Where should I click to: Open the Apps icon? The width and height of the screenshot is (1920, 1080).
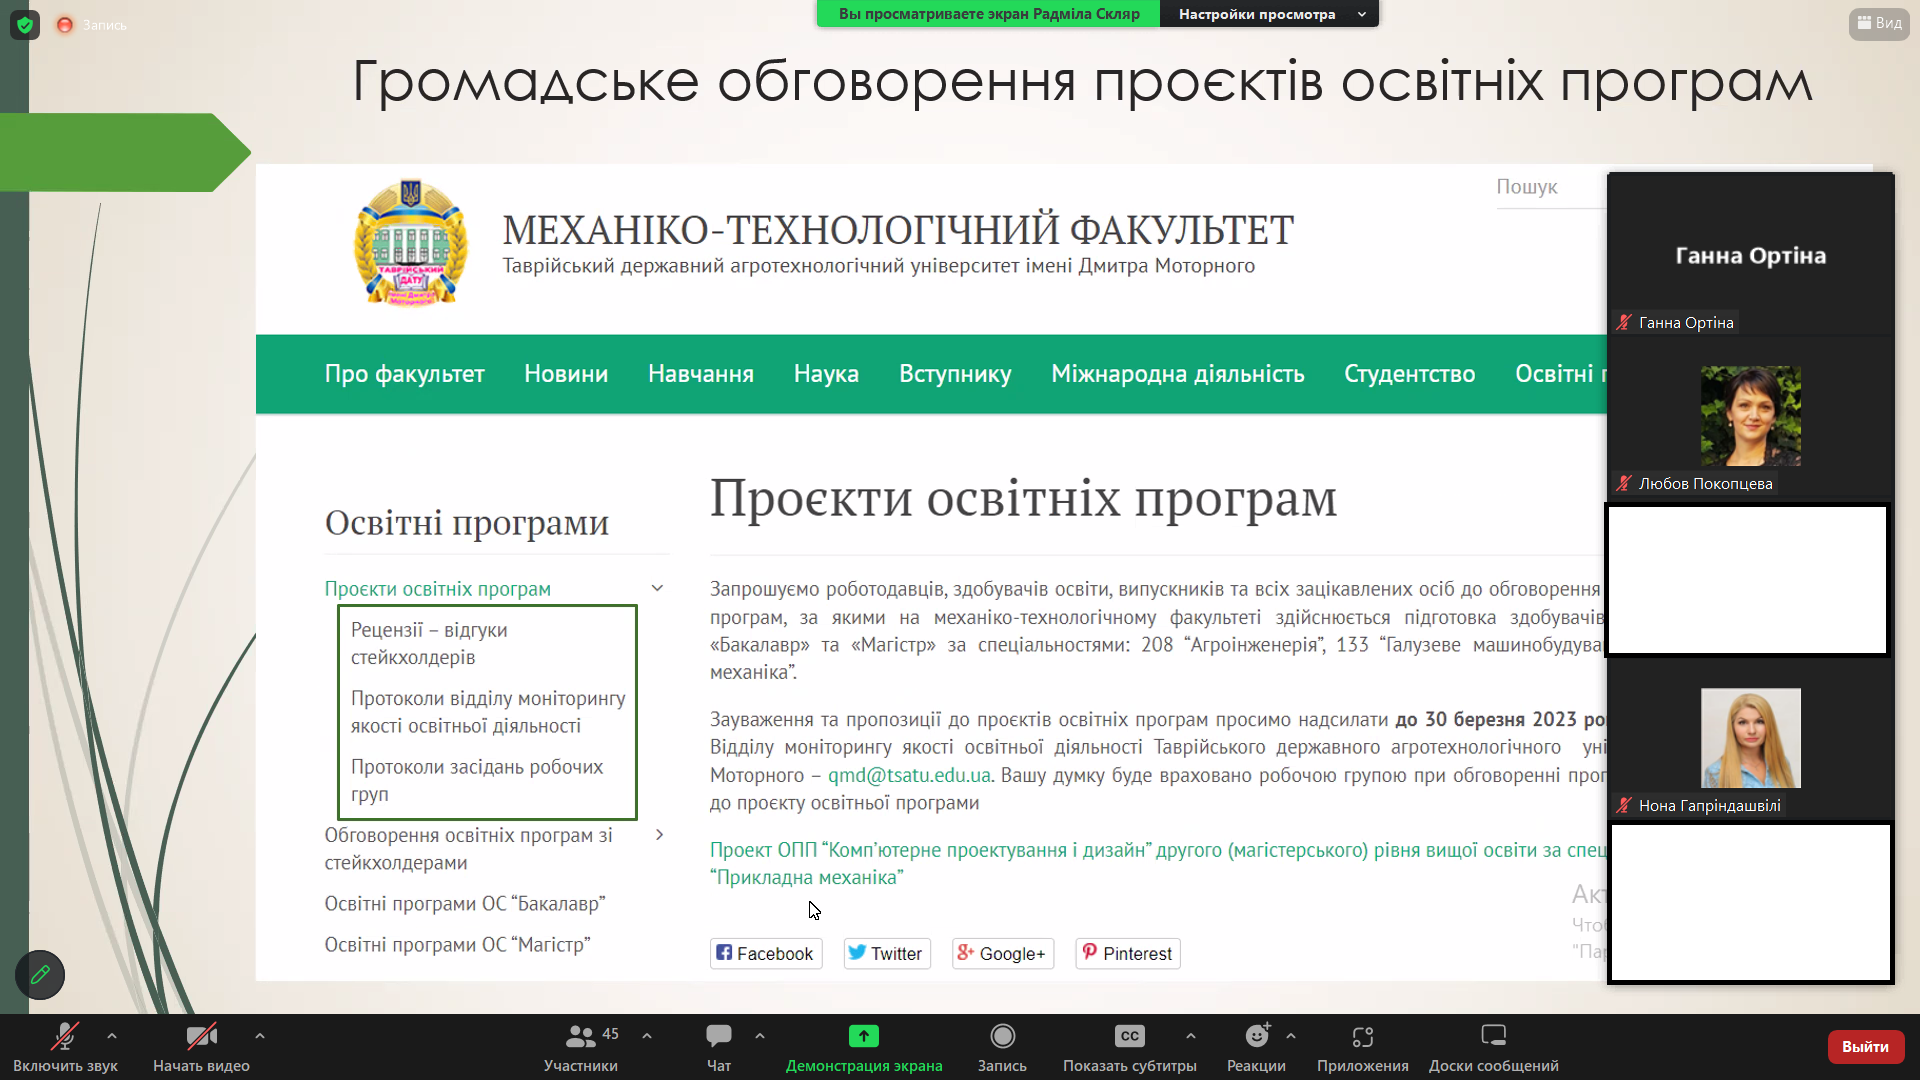click(x=1362, y=1036)
